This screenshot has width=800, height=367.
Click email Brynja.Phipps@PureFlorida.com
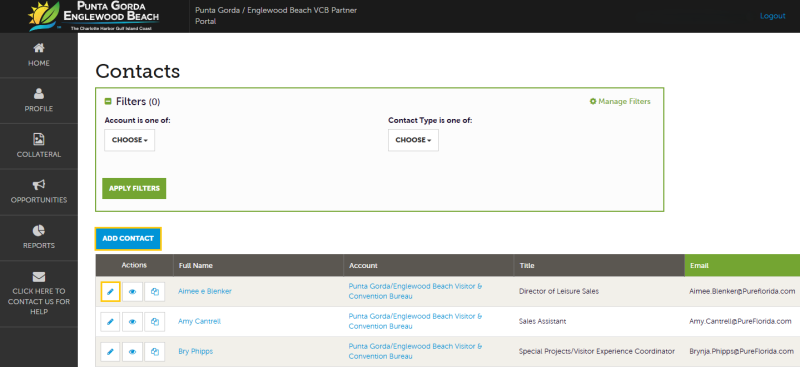pos(742,352)
